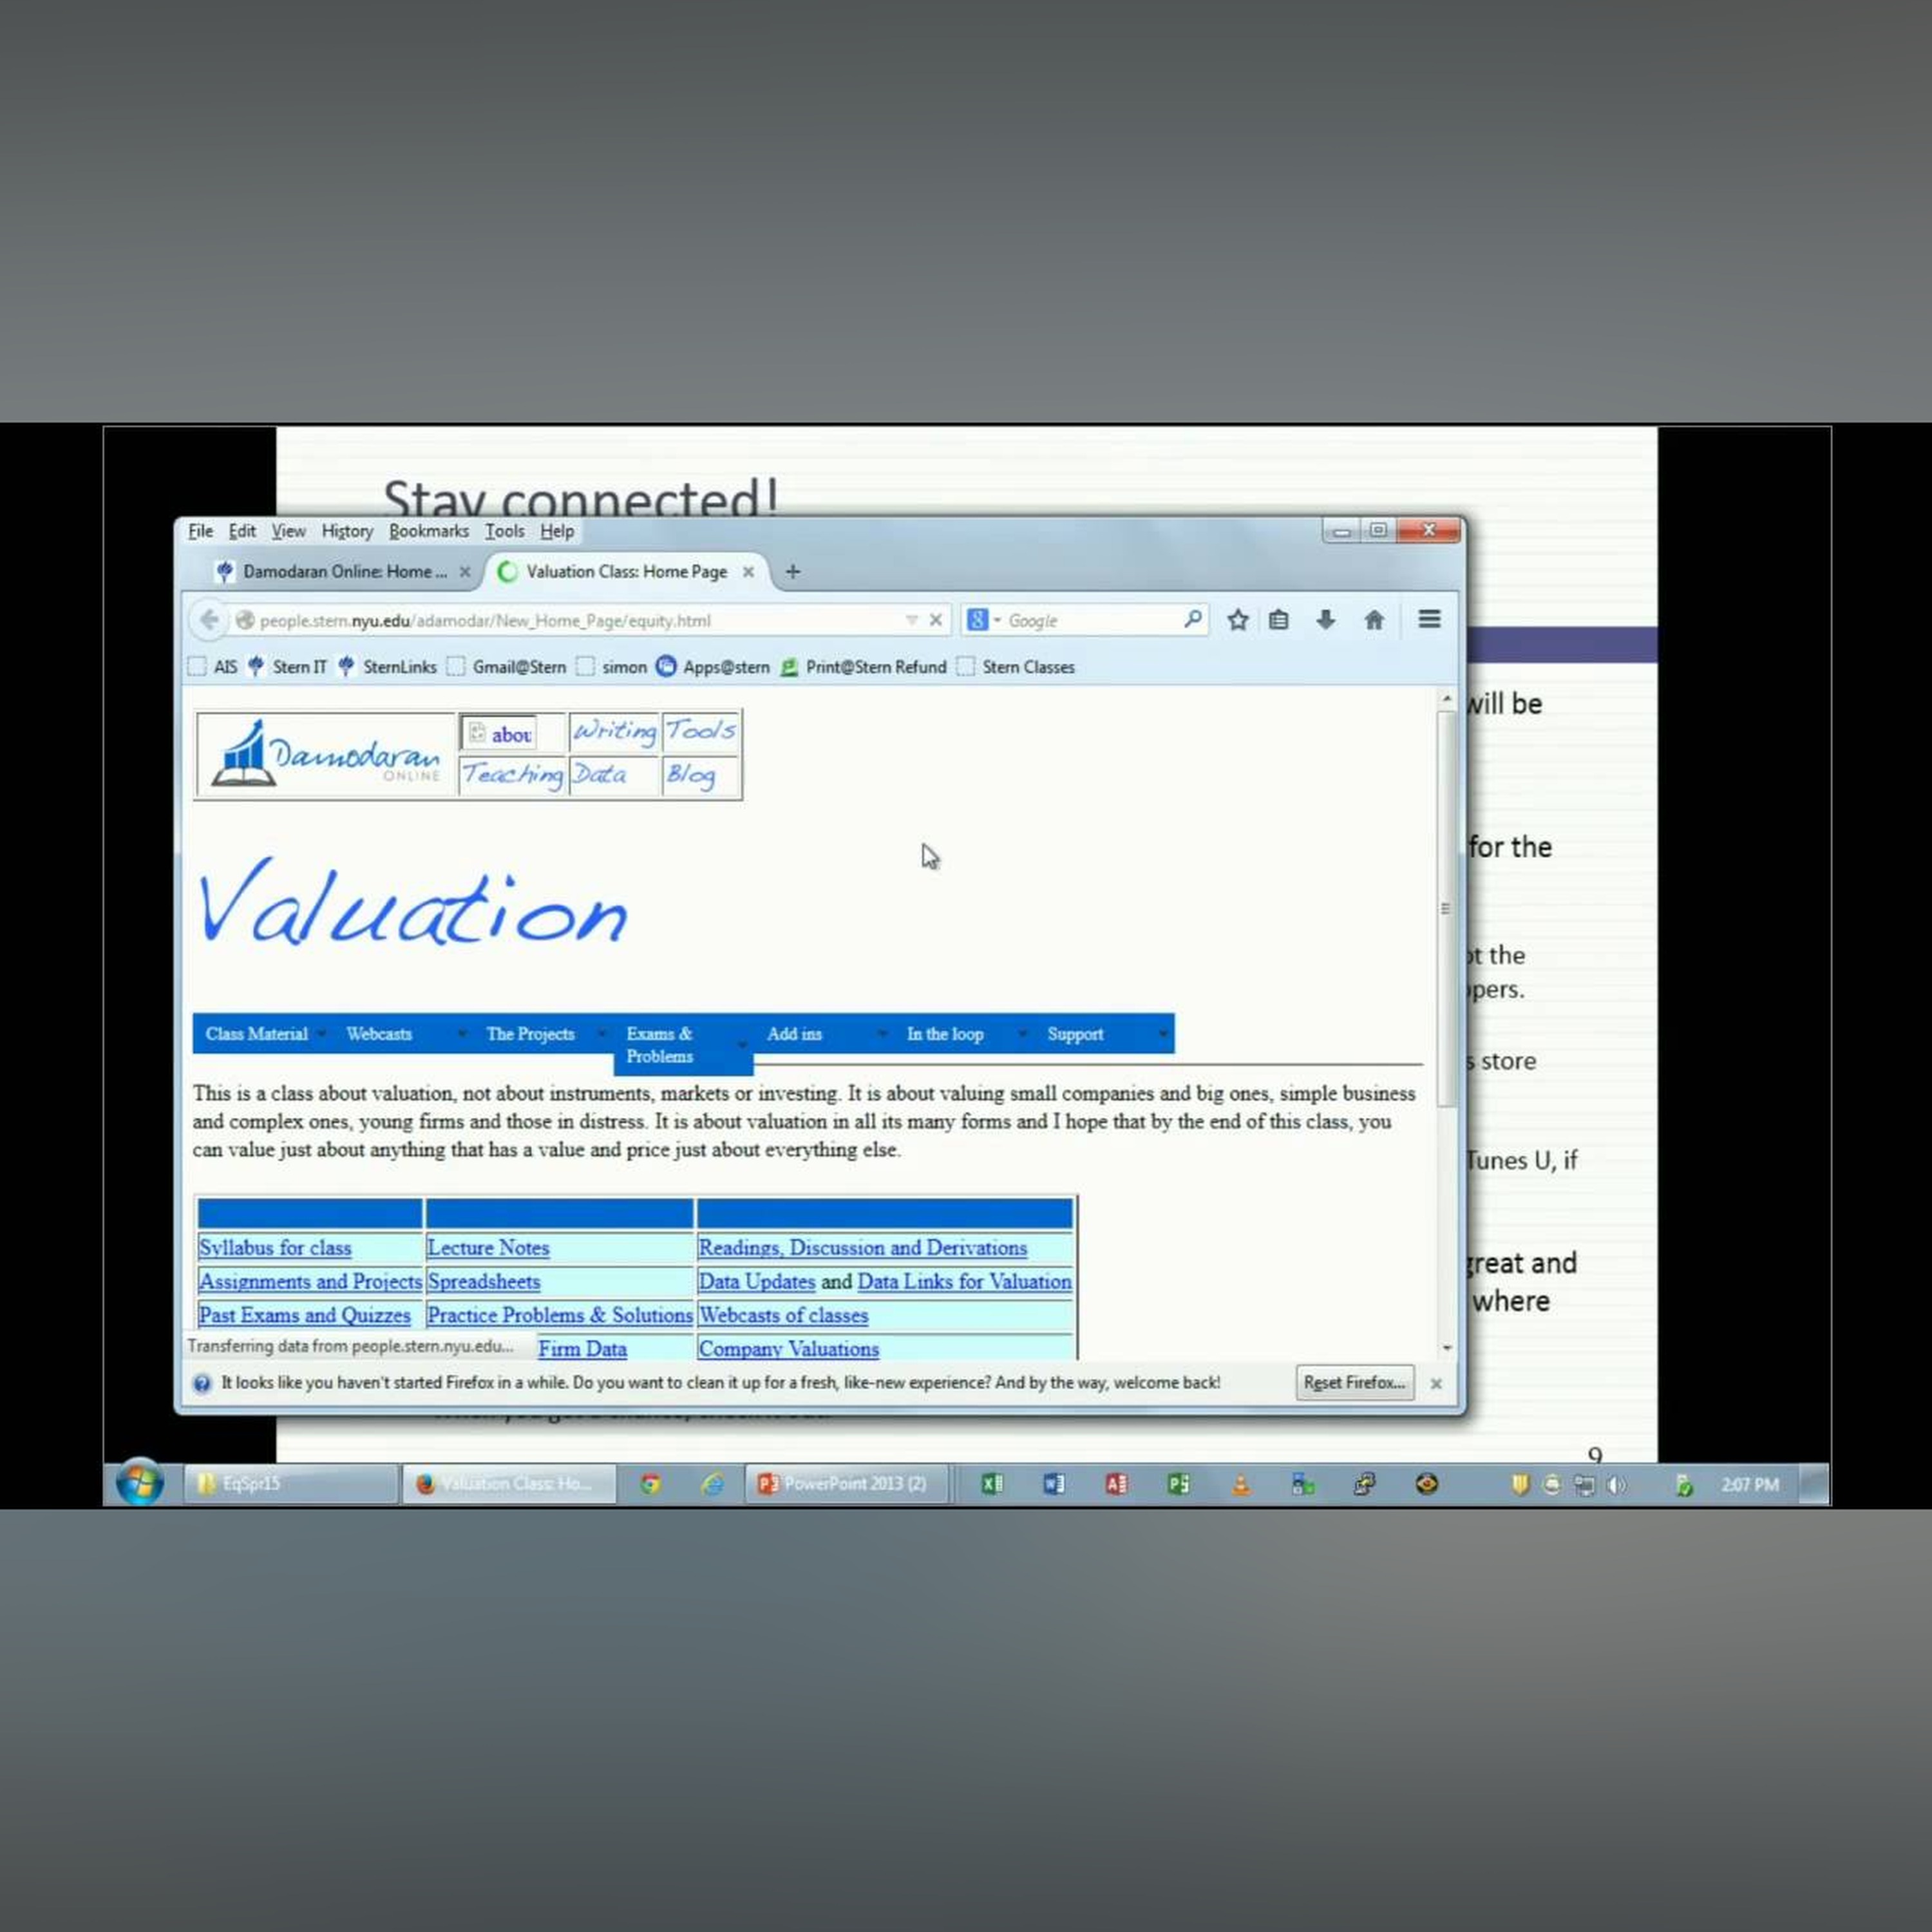
Task: Open the Lecture Notes link
Action: click(x=488, y=1248)
